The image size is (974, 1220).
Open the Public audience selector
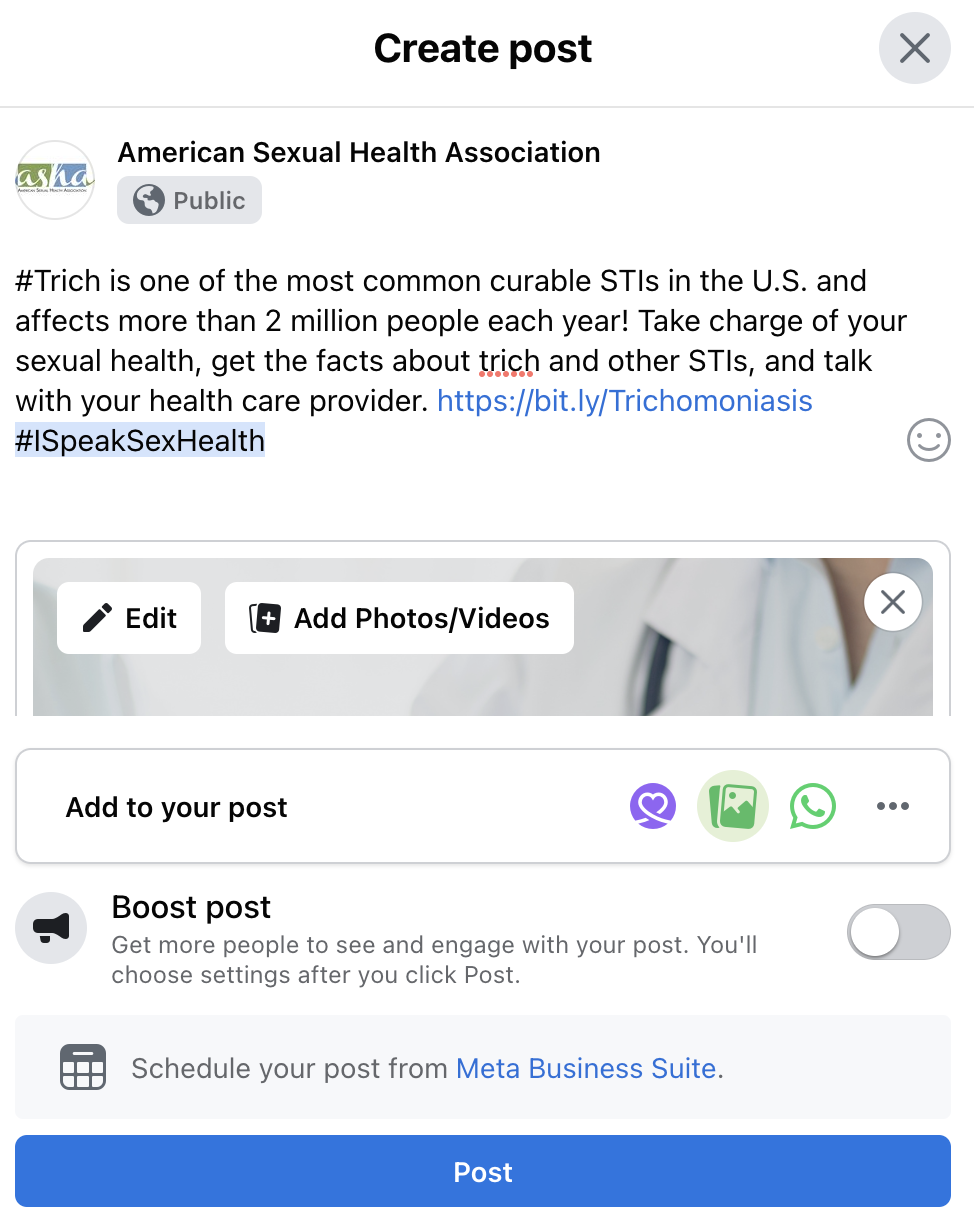click(x=189, y=200)
